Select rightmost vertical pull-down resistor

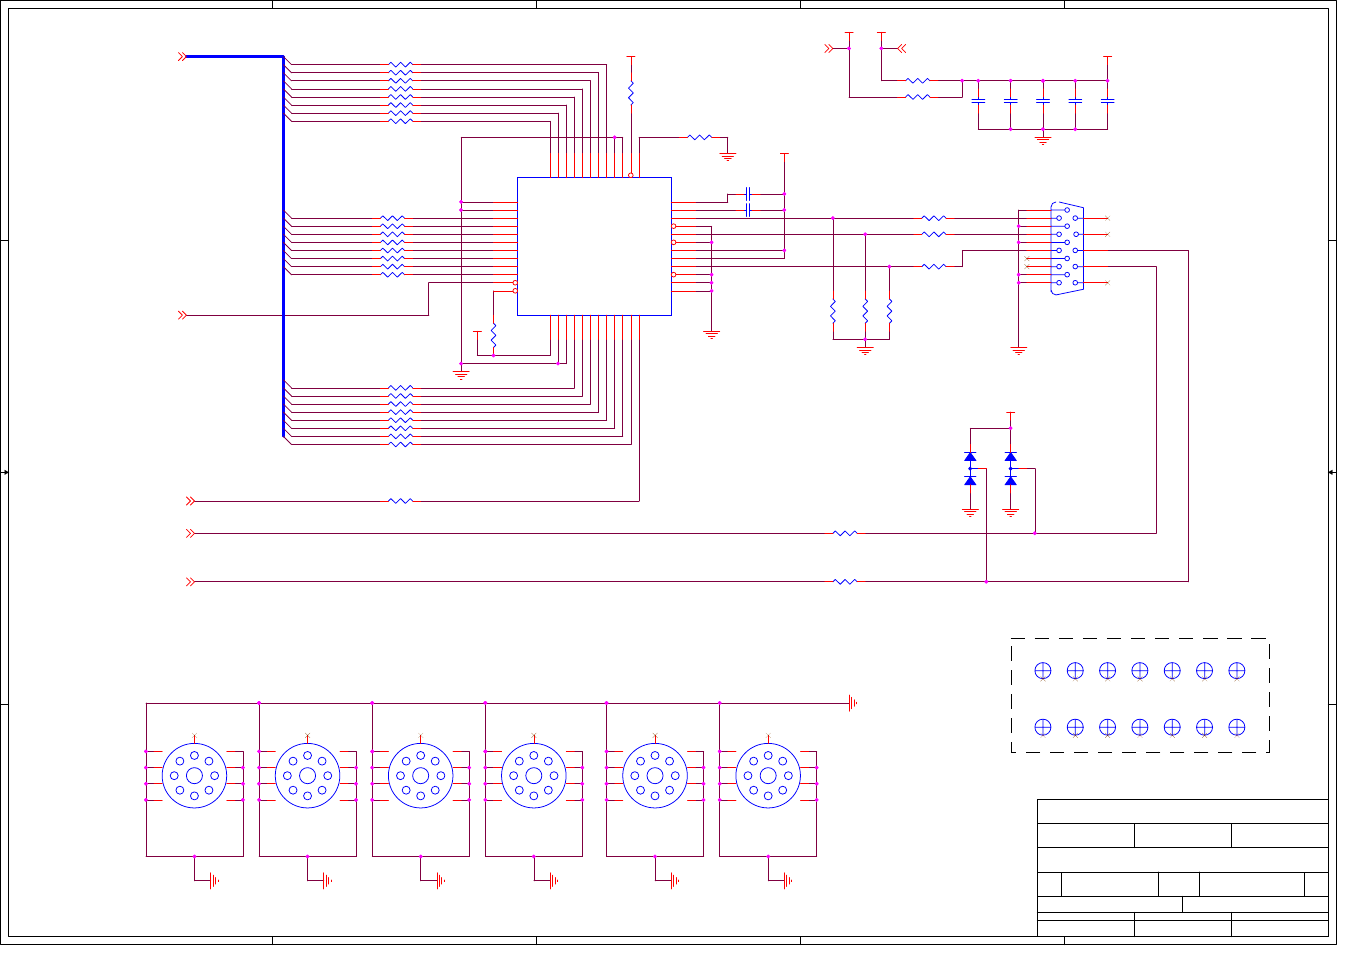pyautogui.click(x=889, y=311)
